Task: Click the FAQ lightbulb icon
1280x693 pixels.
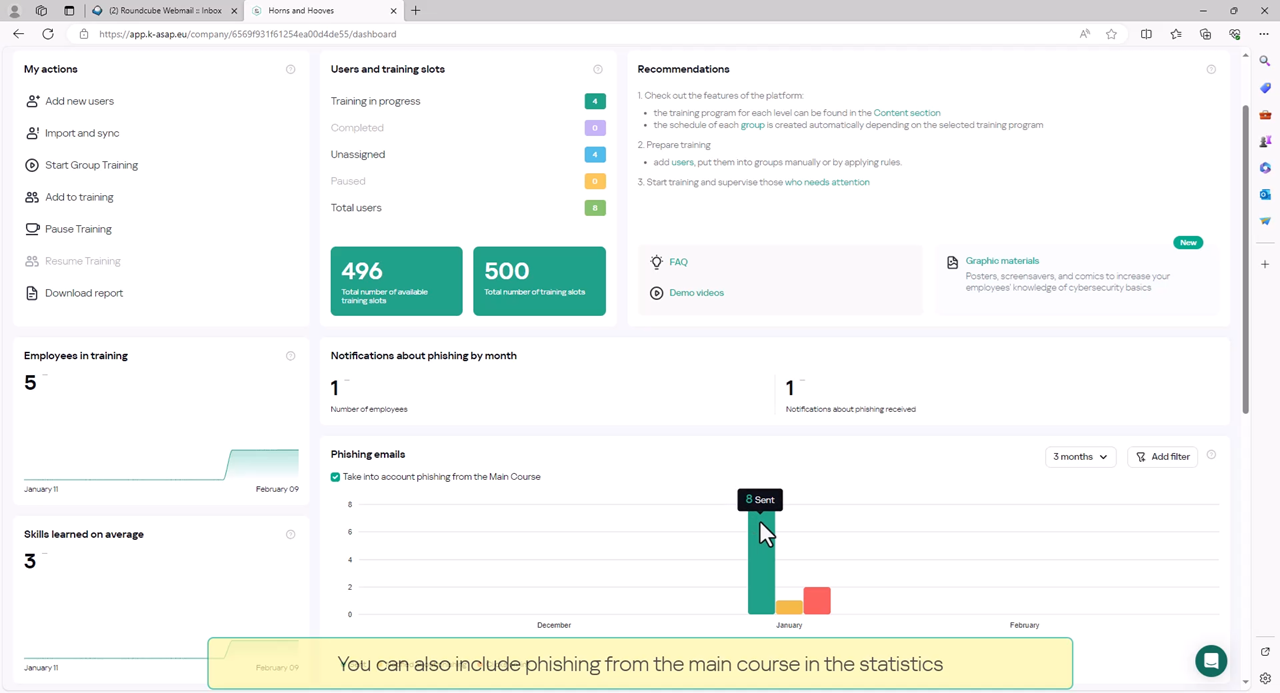Action: click(x=657, y=262)
